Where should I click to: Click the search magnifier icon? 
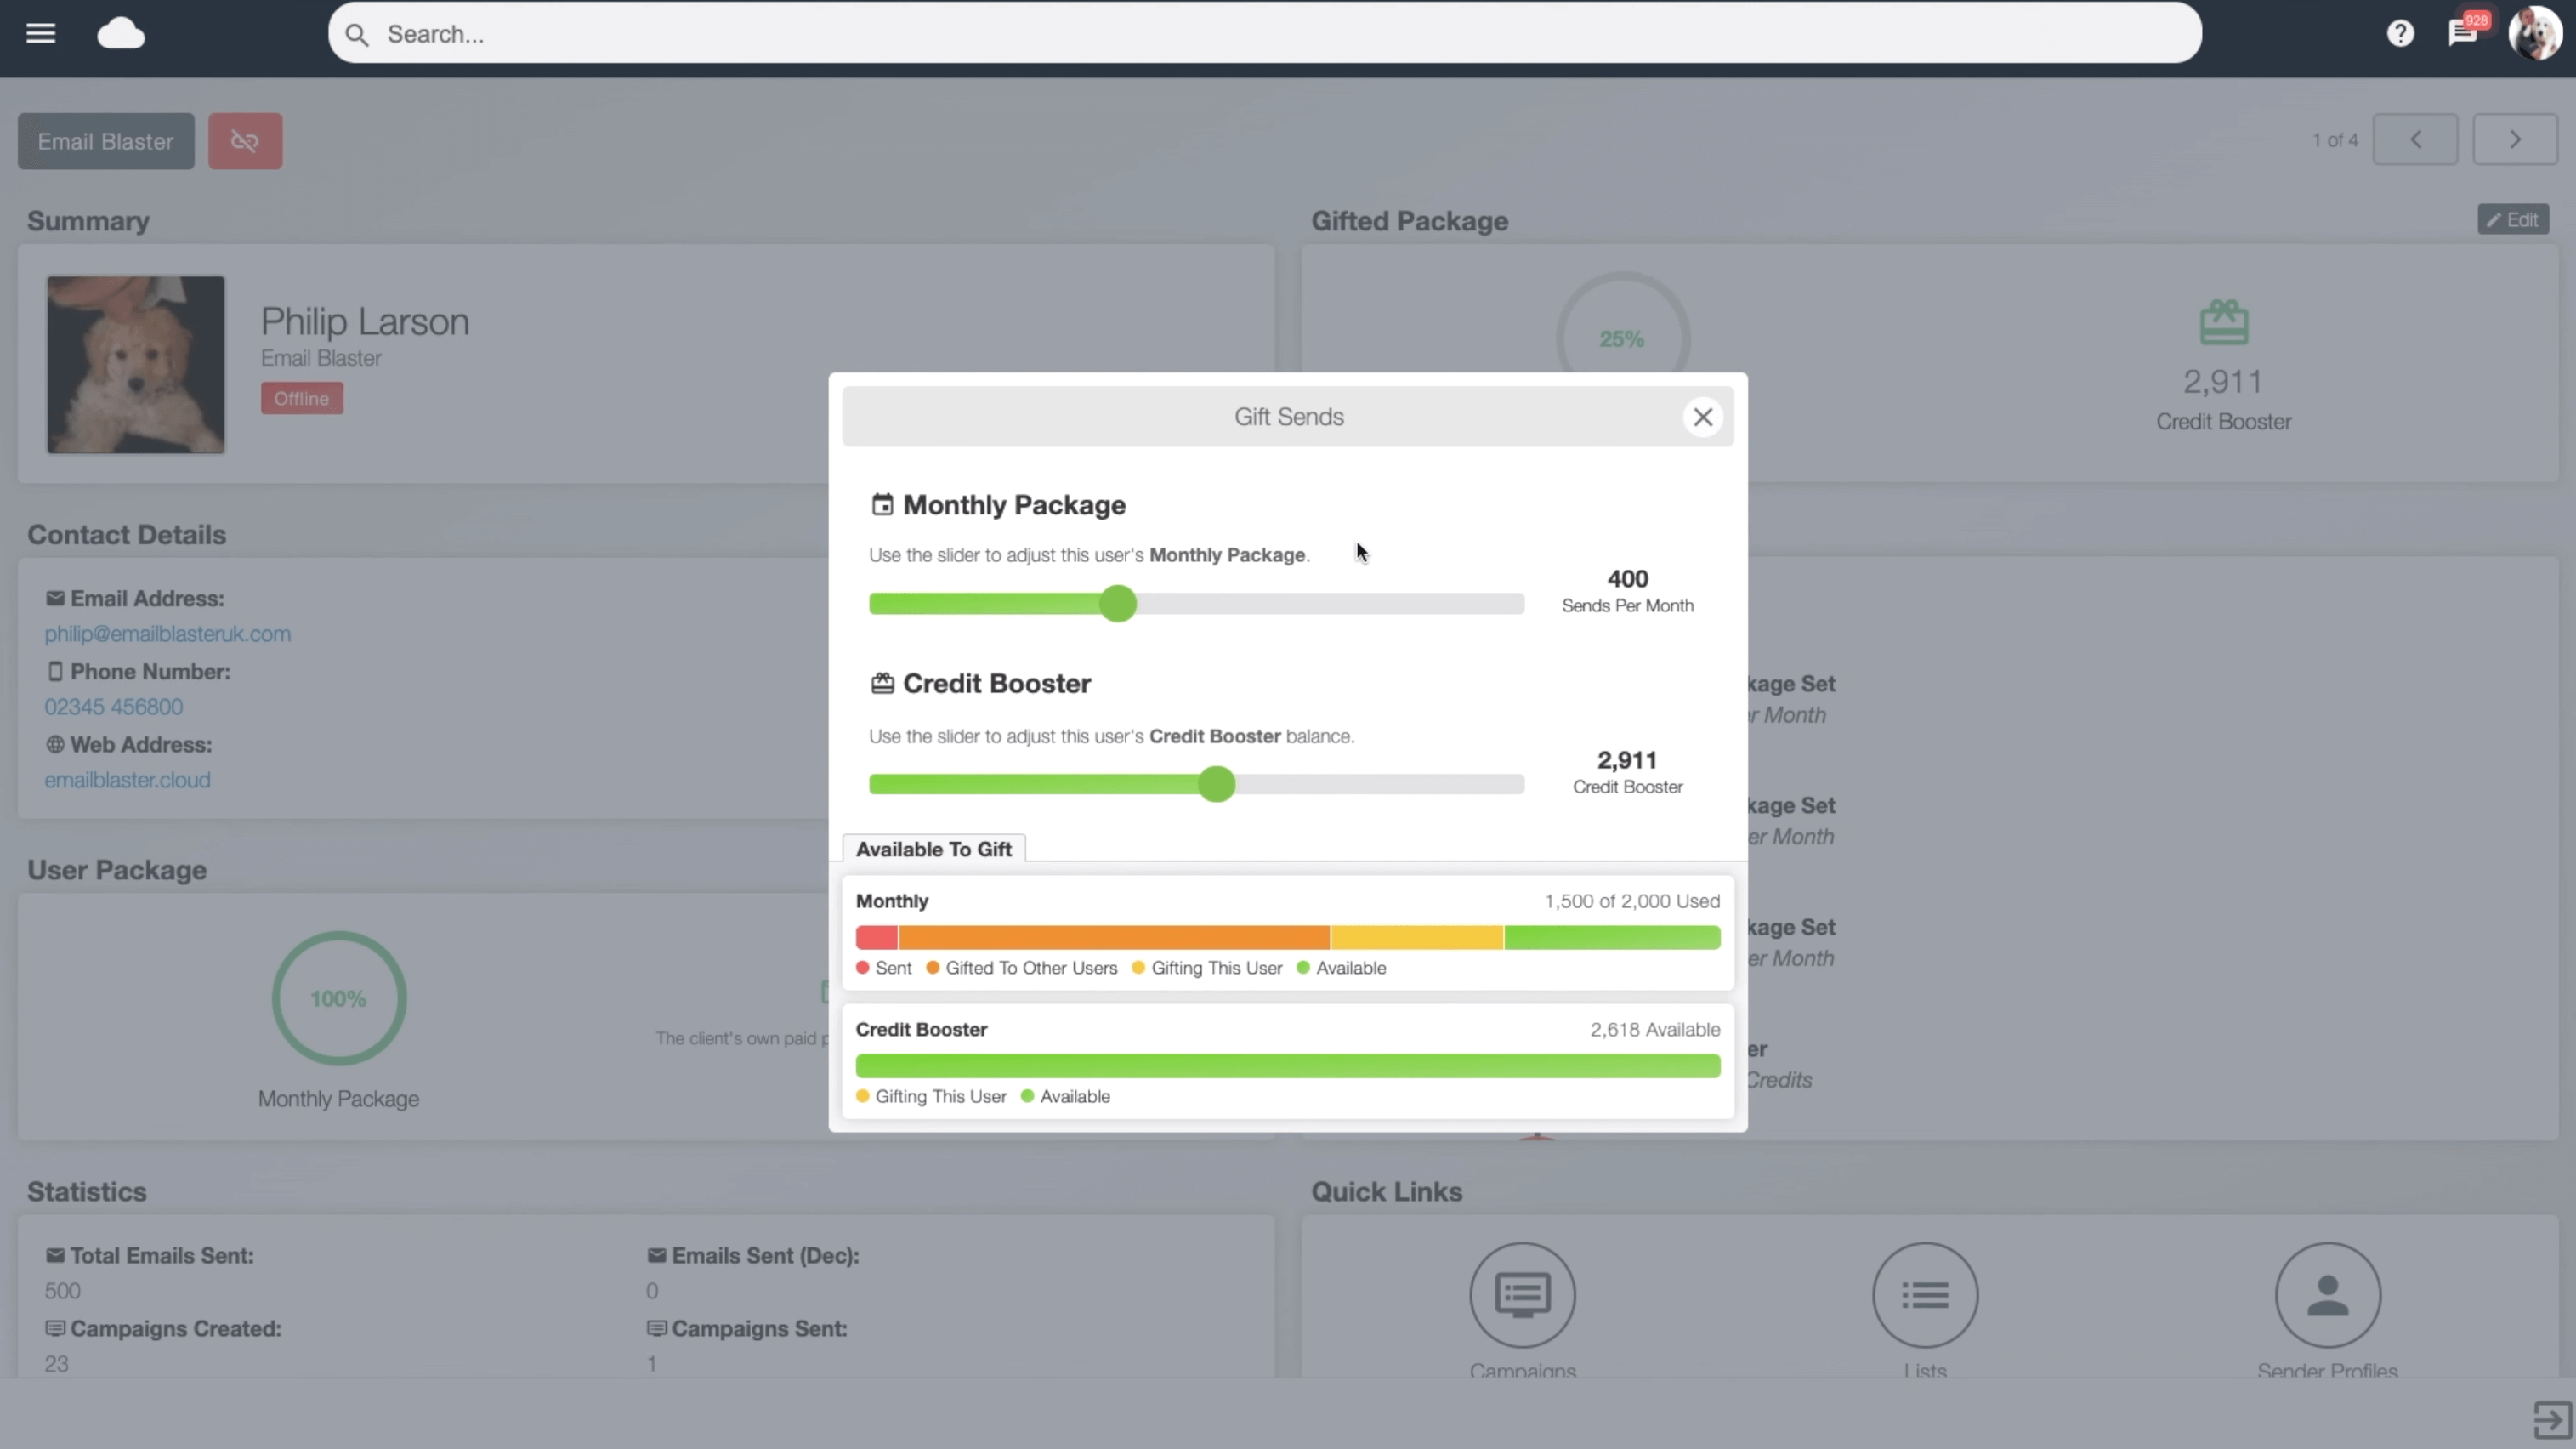[357, 35]
